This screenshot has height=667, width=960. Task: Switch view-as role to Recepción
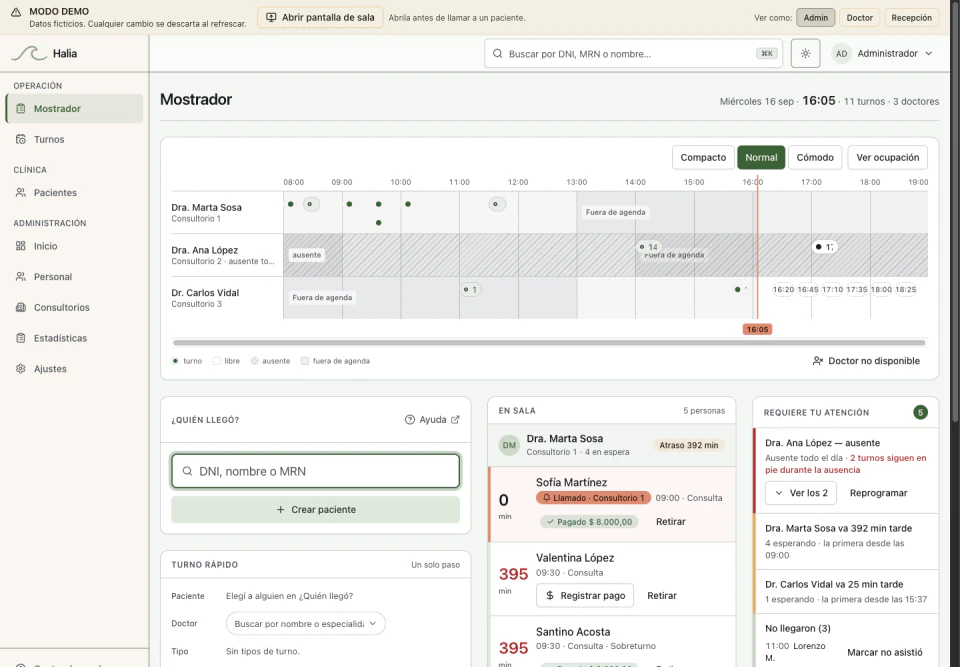coord(912,18)
